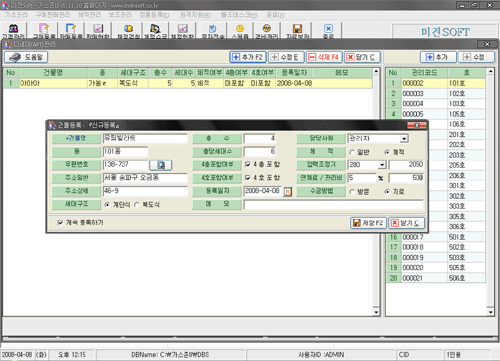Select the 방문 collection method radio
The width and height of the screenshot is (500, 361).
pyautogui.click(x=352, y=192)
